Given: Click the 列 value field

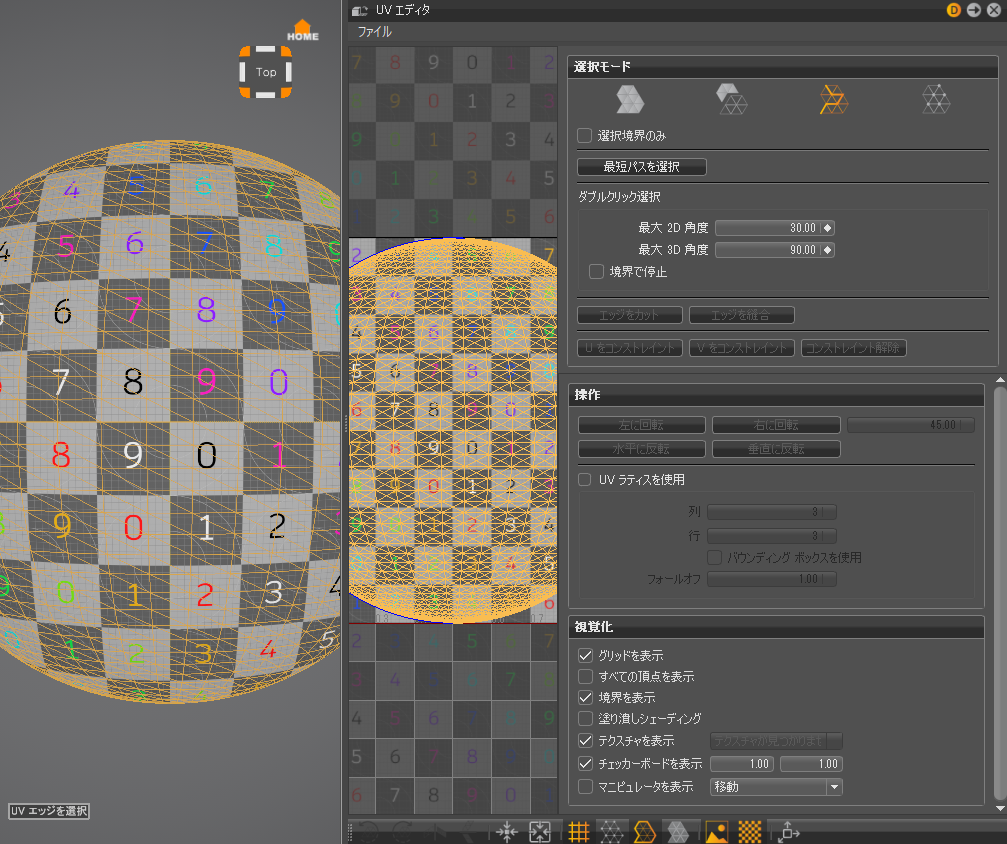Looking at the screenshot, I should coord(771,512).
